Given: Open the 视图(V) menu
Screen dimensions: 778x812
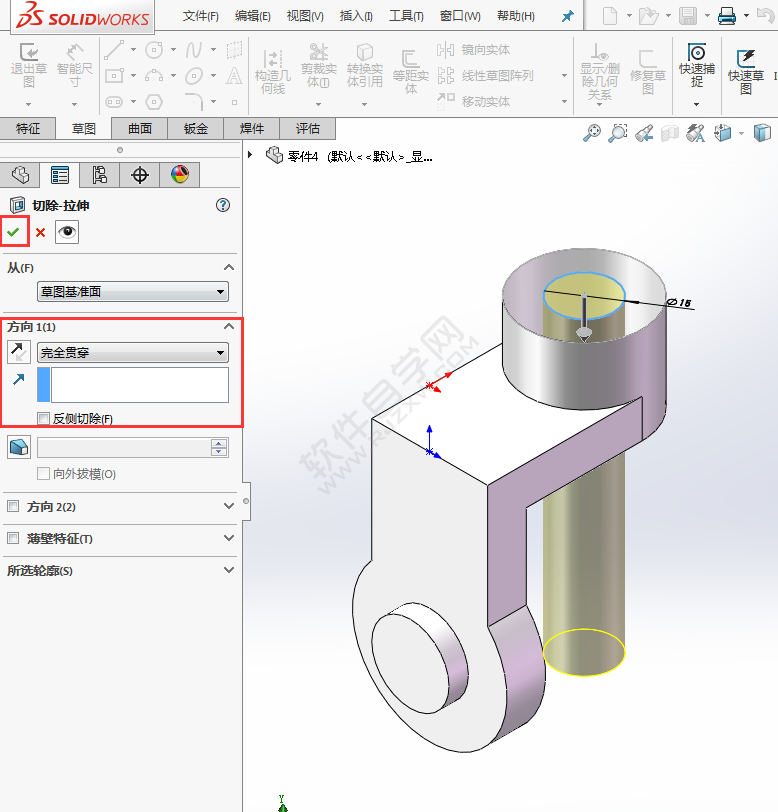Looking at the screenshot, I should [305, 16].
